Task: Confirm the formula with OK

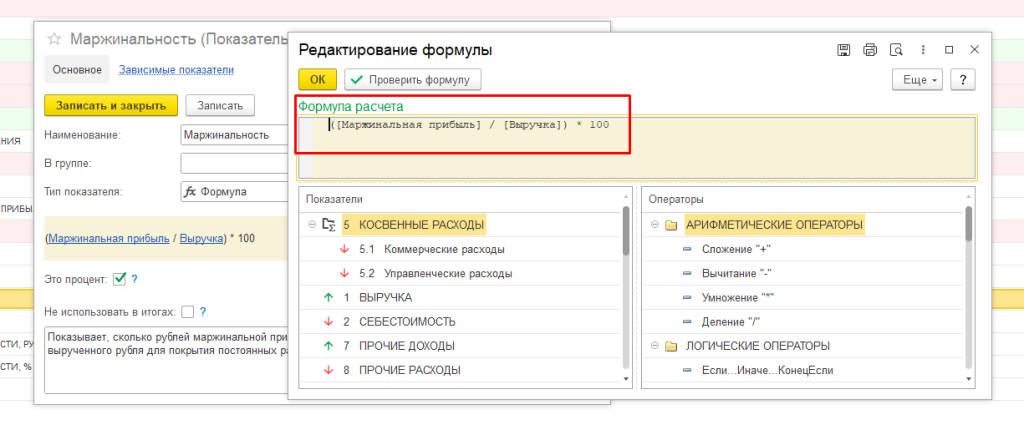Action: (318, 80)
